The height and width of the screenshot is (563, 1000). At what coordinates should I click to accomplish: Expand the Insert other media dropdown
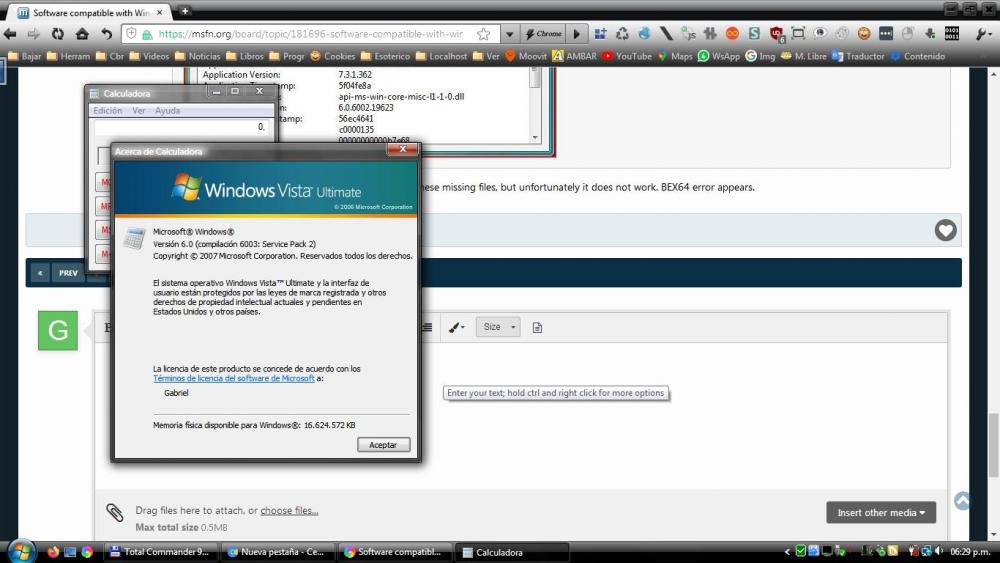(x=881, y=513)
